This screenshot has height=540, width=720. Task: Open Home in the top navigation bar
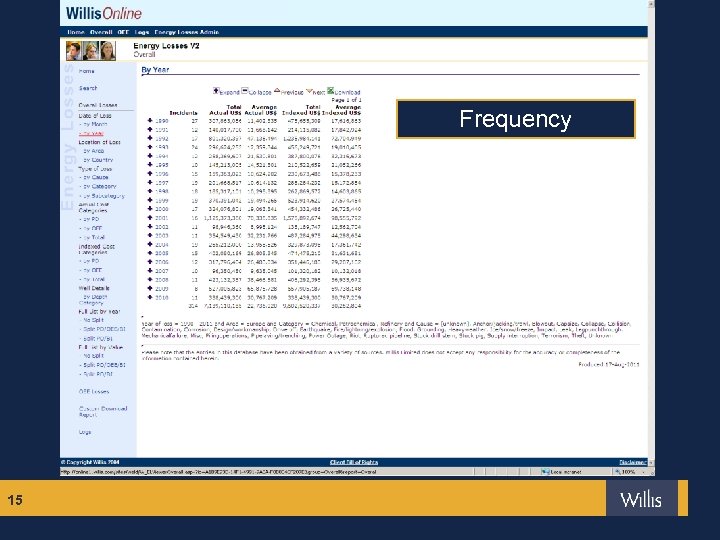point(76,32)
